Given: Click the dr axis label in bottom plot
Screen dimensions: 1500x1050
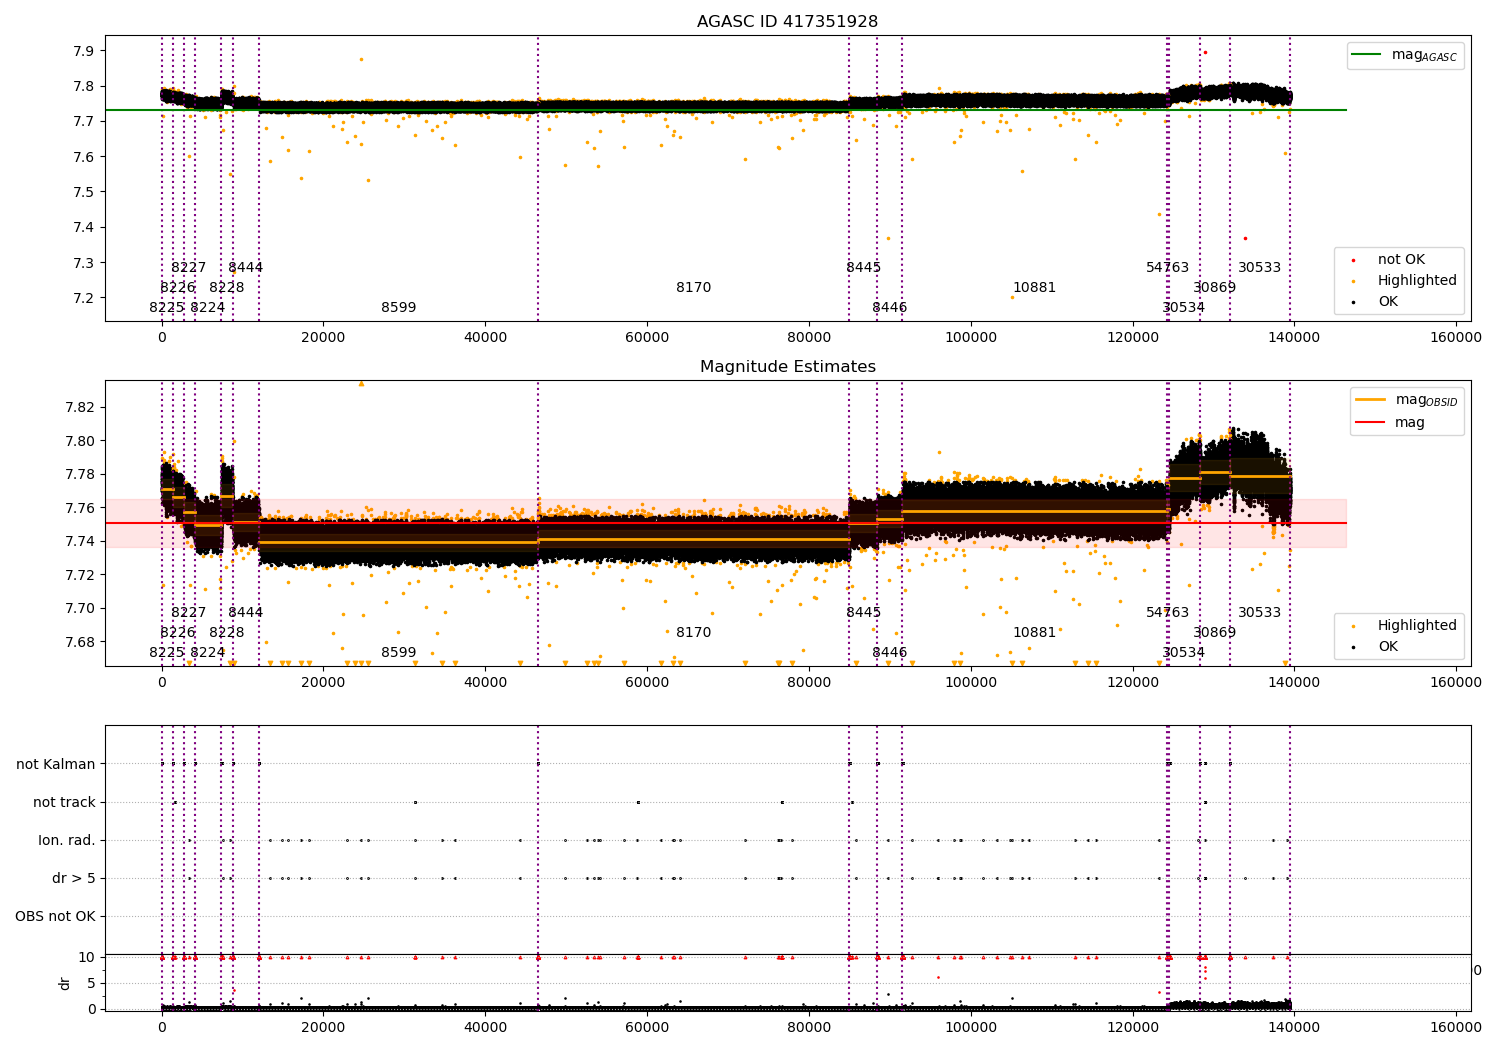Looking at the screenshot, I should tap(65, 983).
